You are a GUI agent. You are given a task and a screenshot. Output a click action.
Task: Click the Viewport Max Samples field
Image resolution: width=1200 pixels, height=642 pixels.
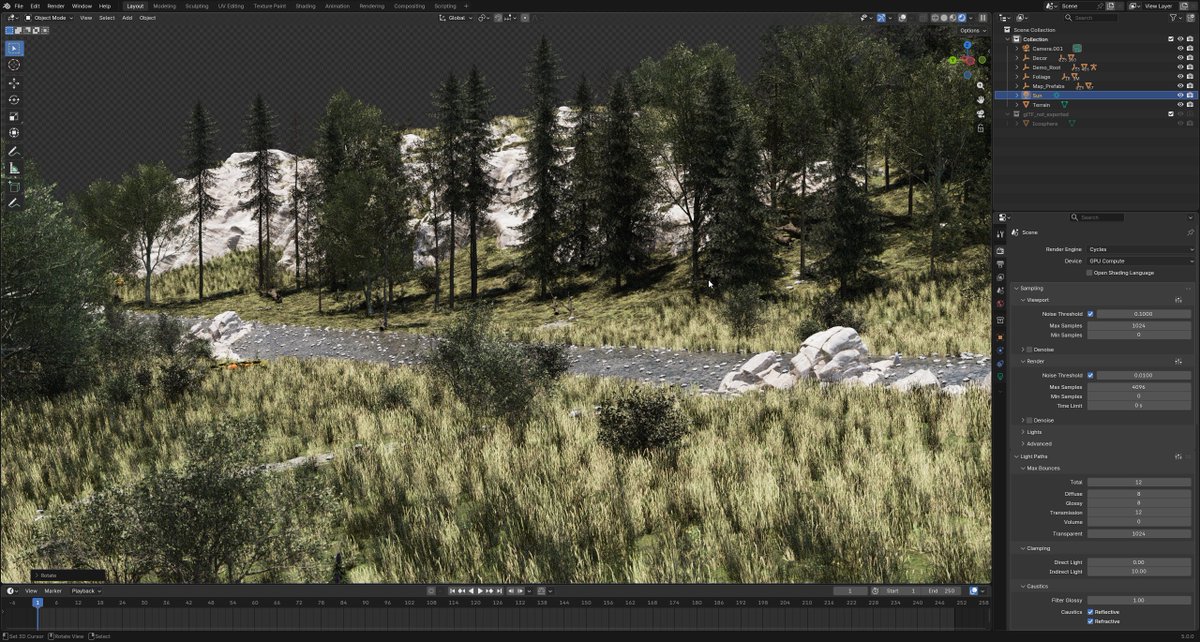(1141, 326)
